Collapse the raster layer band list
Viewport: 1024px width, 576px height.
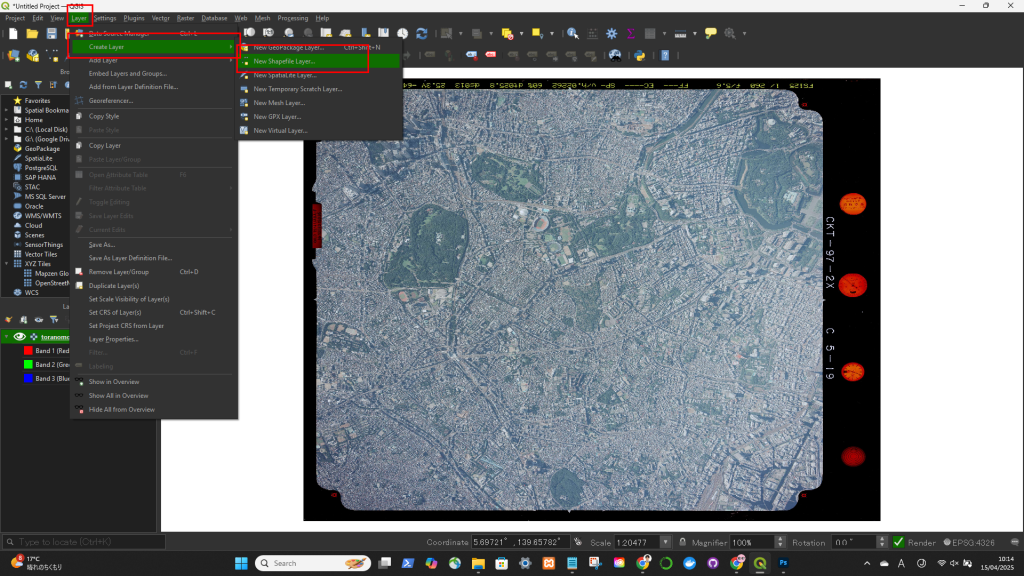tap(7, 337)
